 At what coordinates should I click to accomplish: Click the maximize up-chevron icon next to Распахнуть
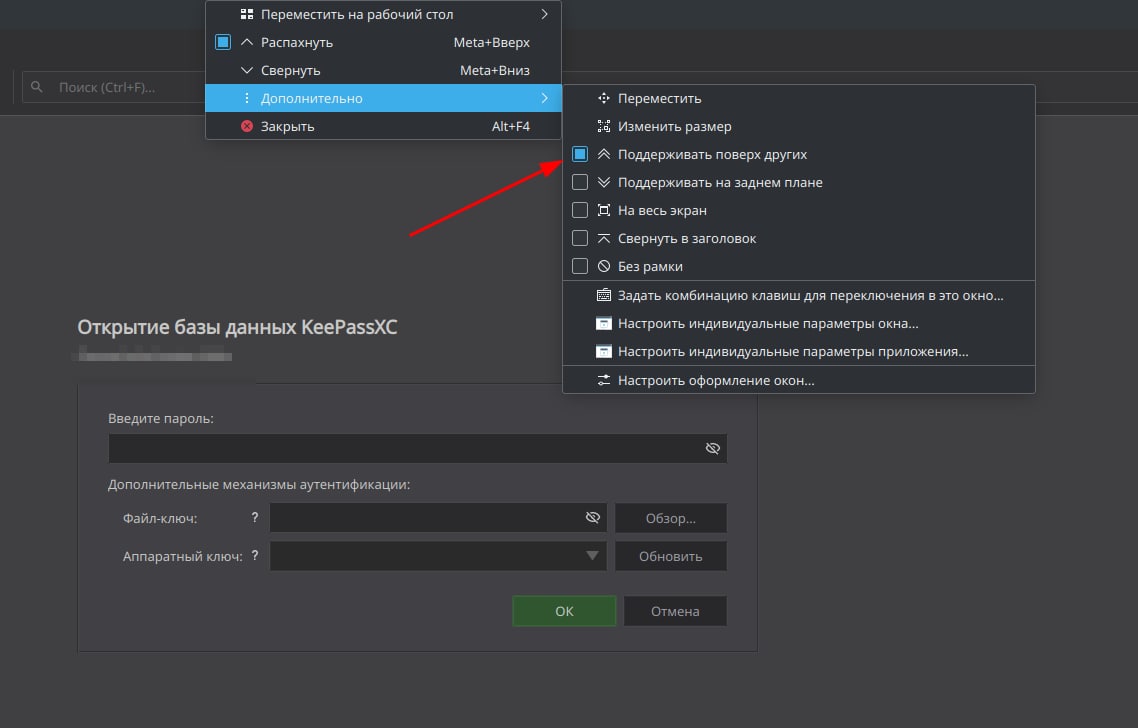(247, 42)
